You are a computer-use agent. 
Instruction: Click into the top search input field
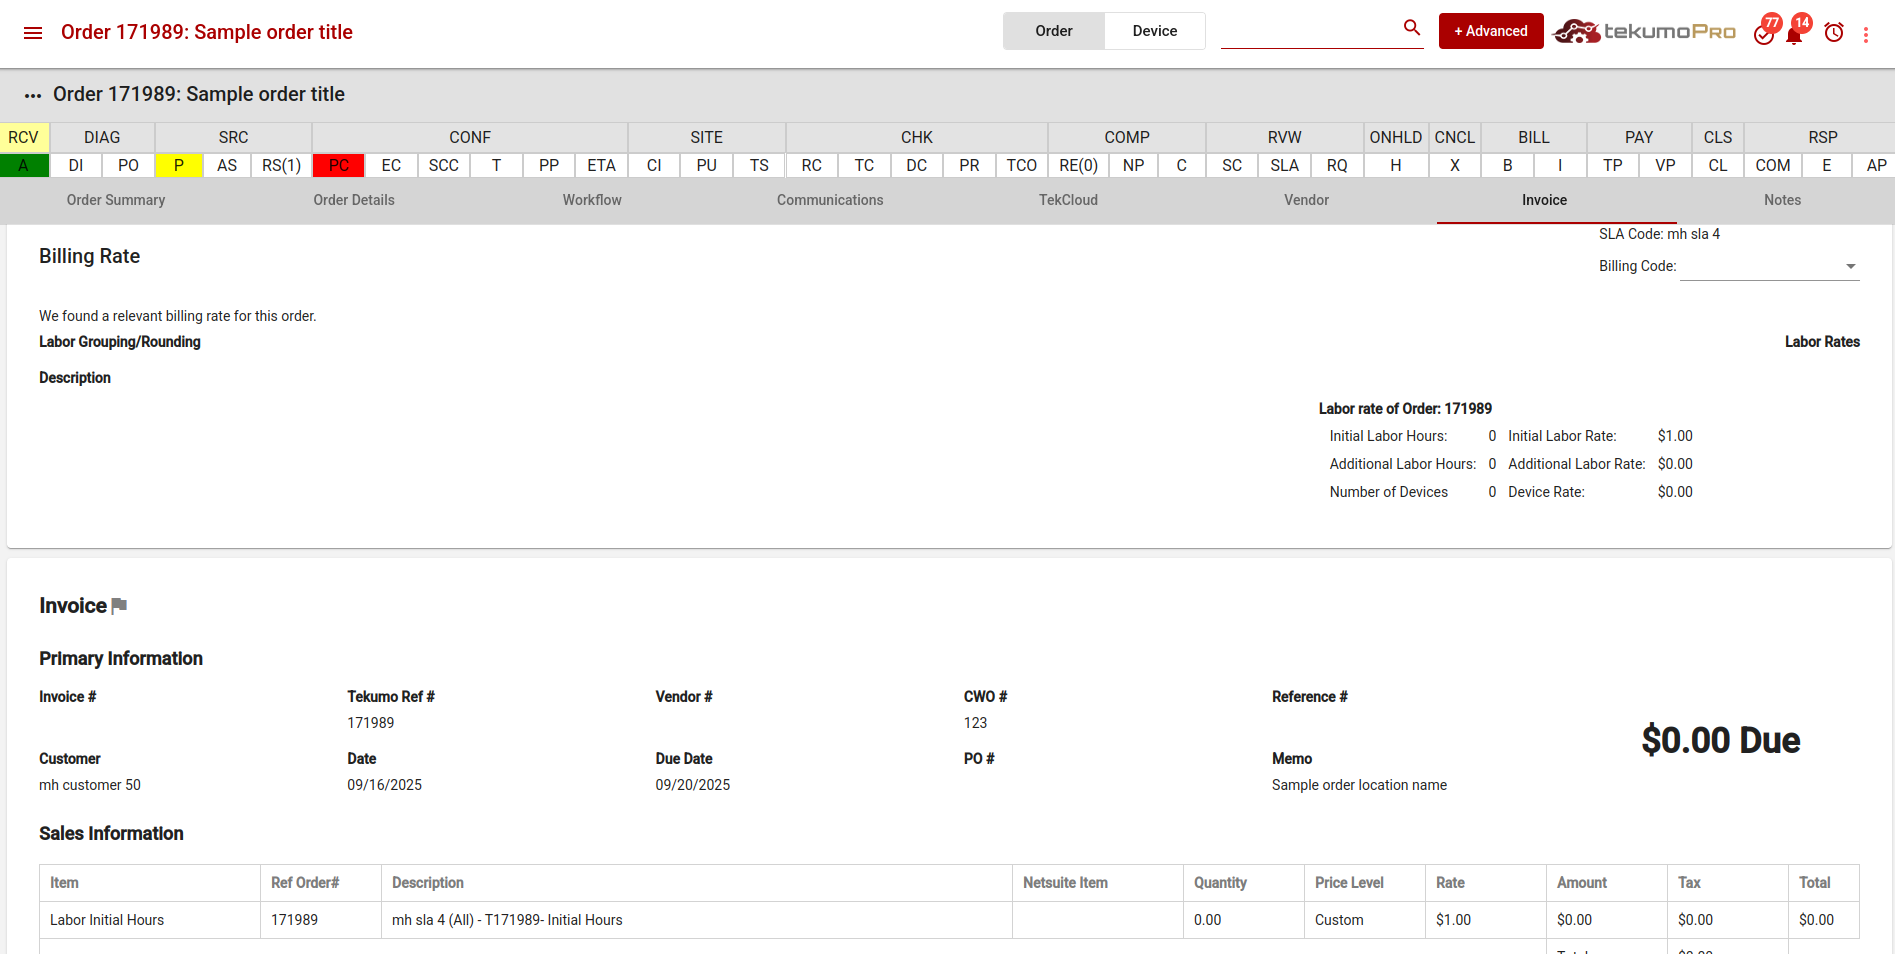pyautogui.click(x=1308, y=32)
